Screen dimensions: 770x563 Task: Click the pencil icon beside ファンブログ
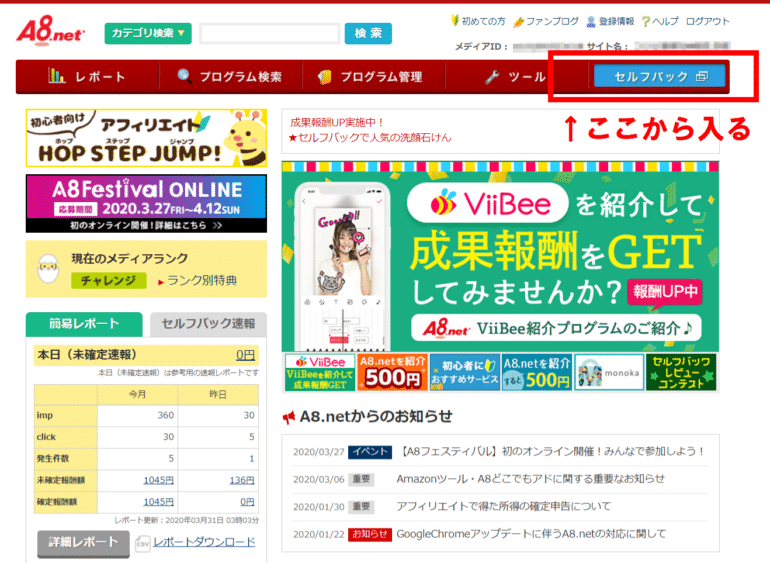coord(518,22)
